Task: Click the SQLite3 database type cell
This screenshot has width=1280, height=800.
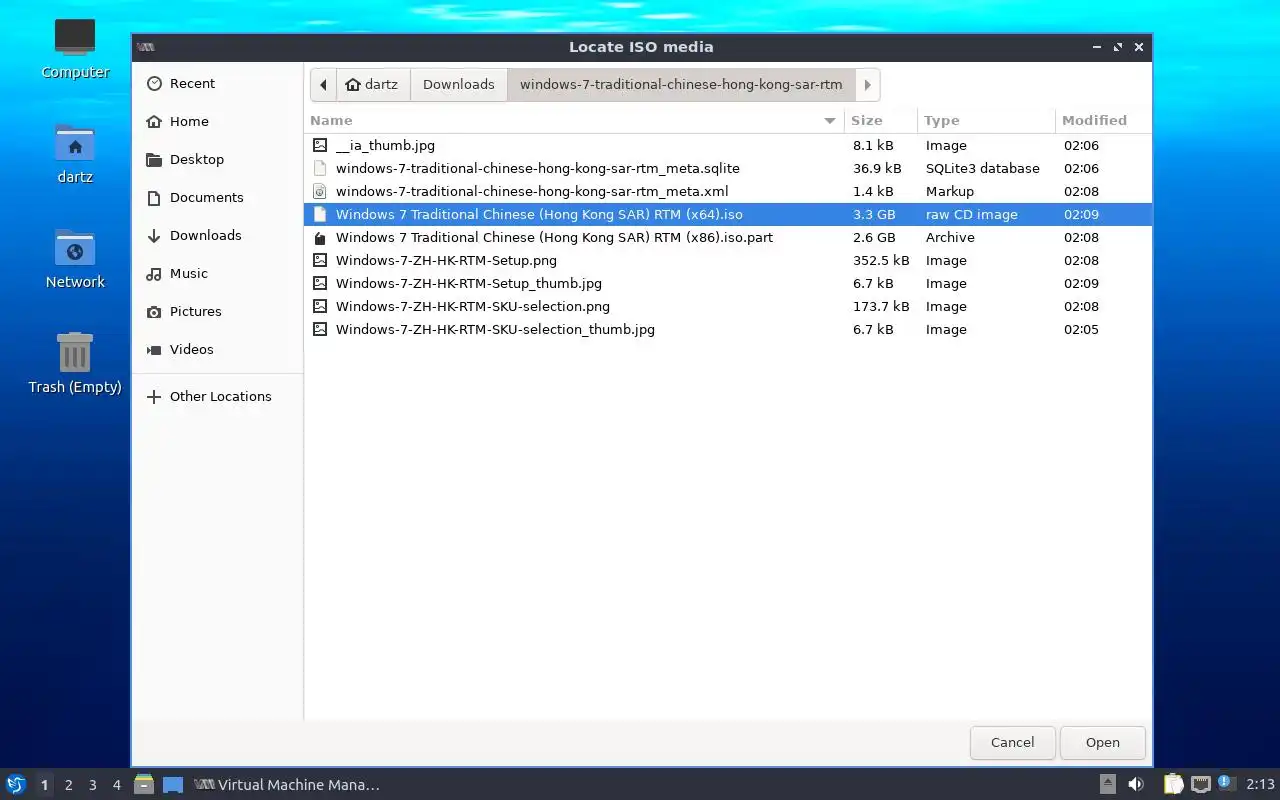Action: (983, 169)
